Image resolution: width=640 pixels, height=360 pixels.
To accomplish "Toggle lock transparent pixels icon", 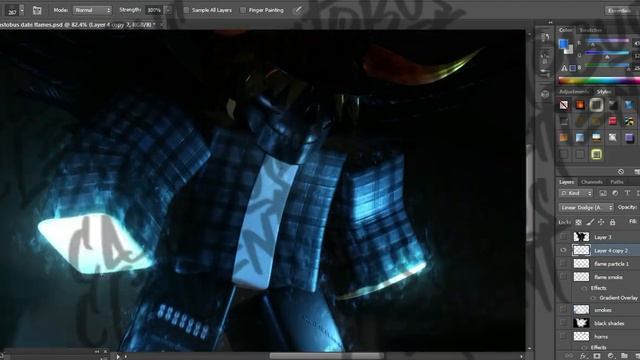I will pos(578,222).
